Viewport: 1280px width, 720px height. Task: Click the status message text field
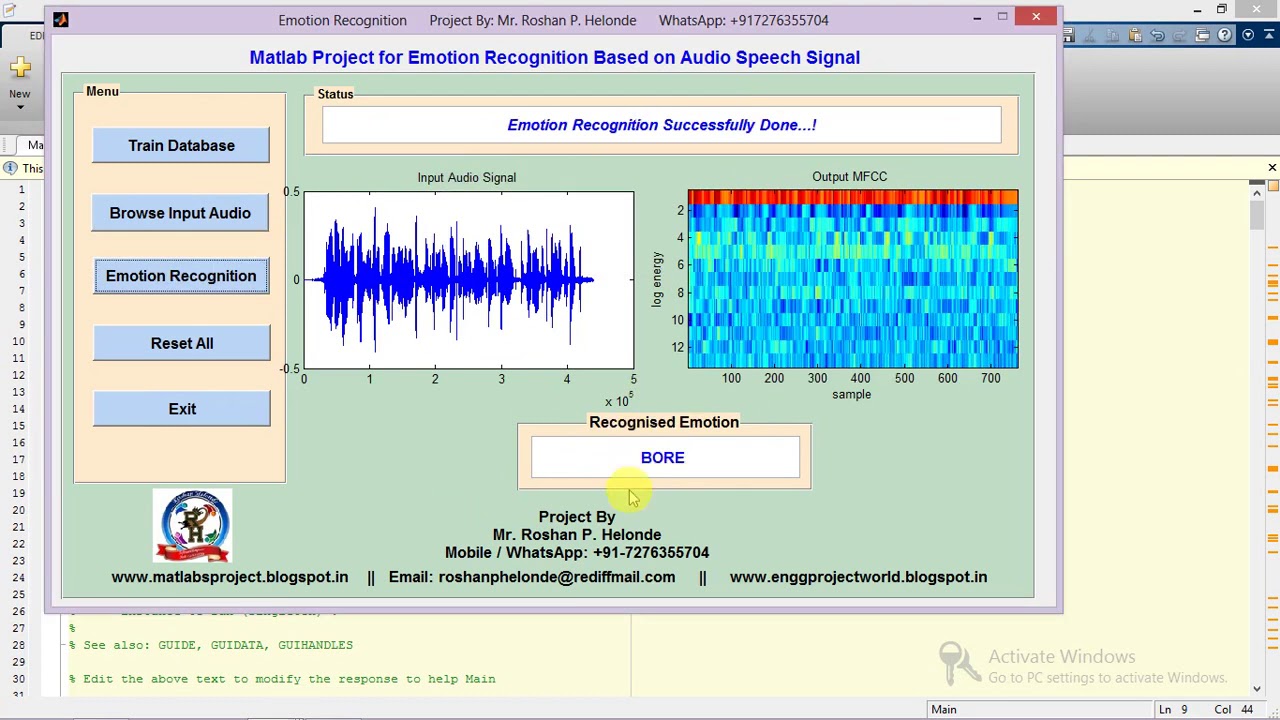(x=661, y=125)
